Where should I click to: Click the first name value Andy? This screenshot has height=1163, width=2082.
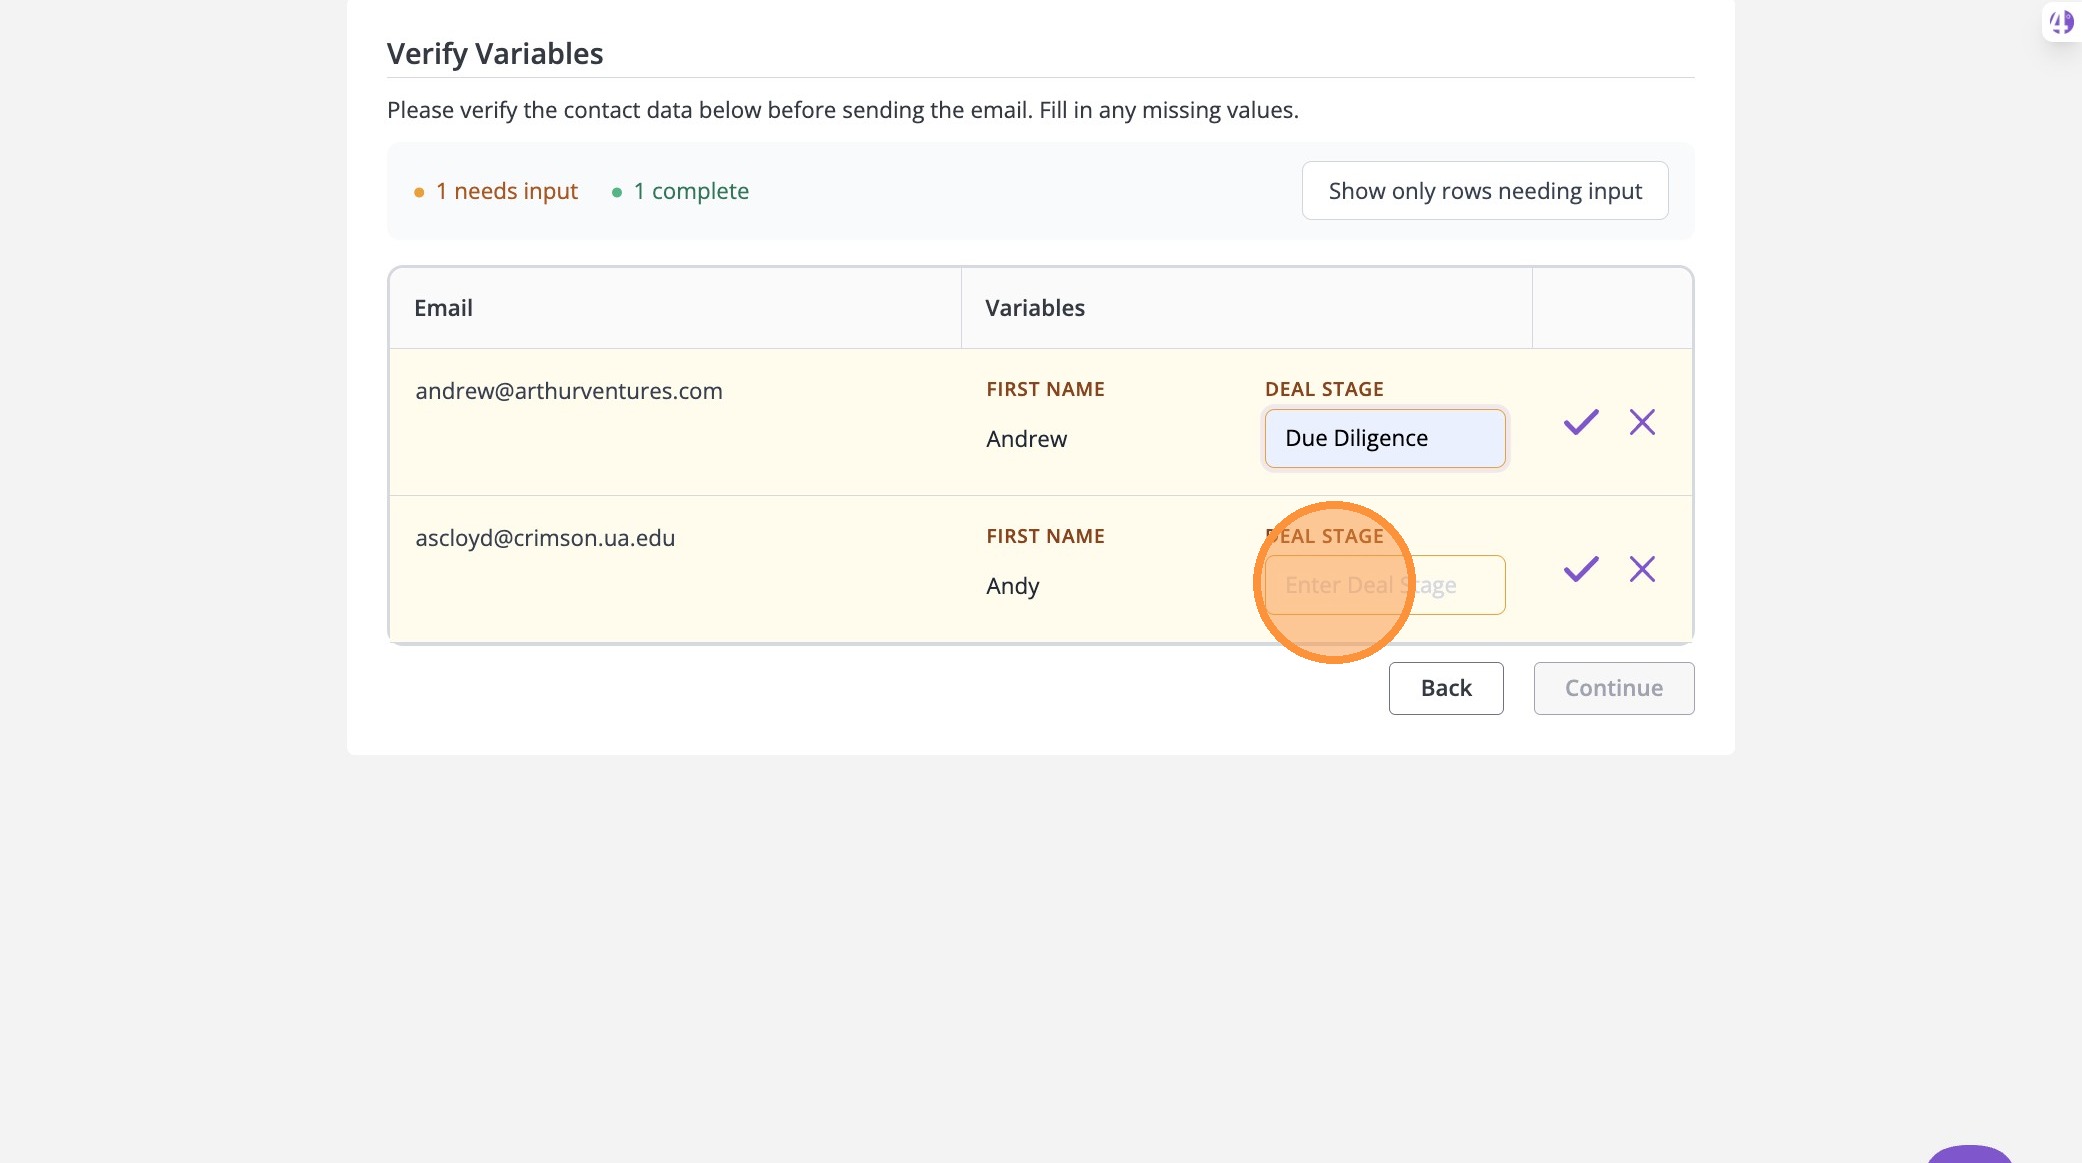point(1012,586)
